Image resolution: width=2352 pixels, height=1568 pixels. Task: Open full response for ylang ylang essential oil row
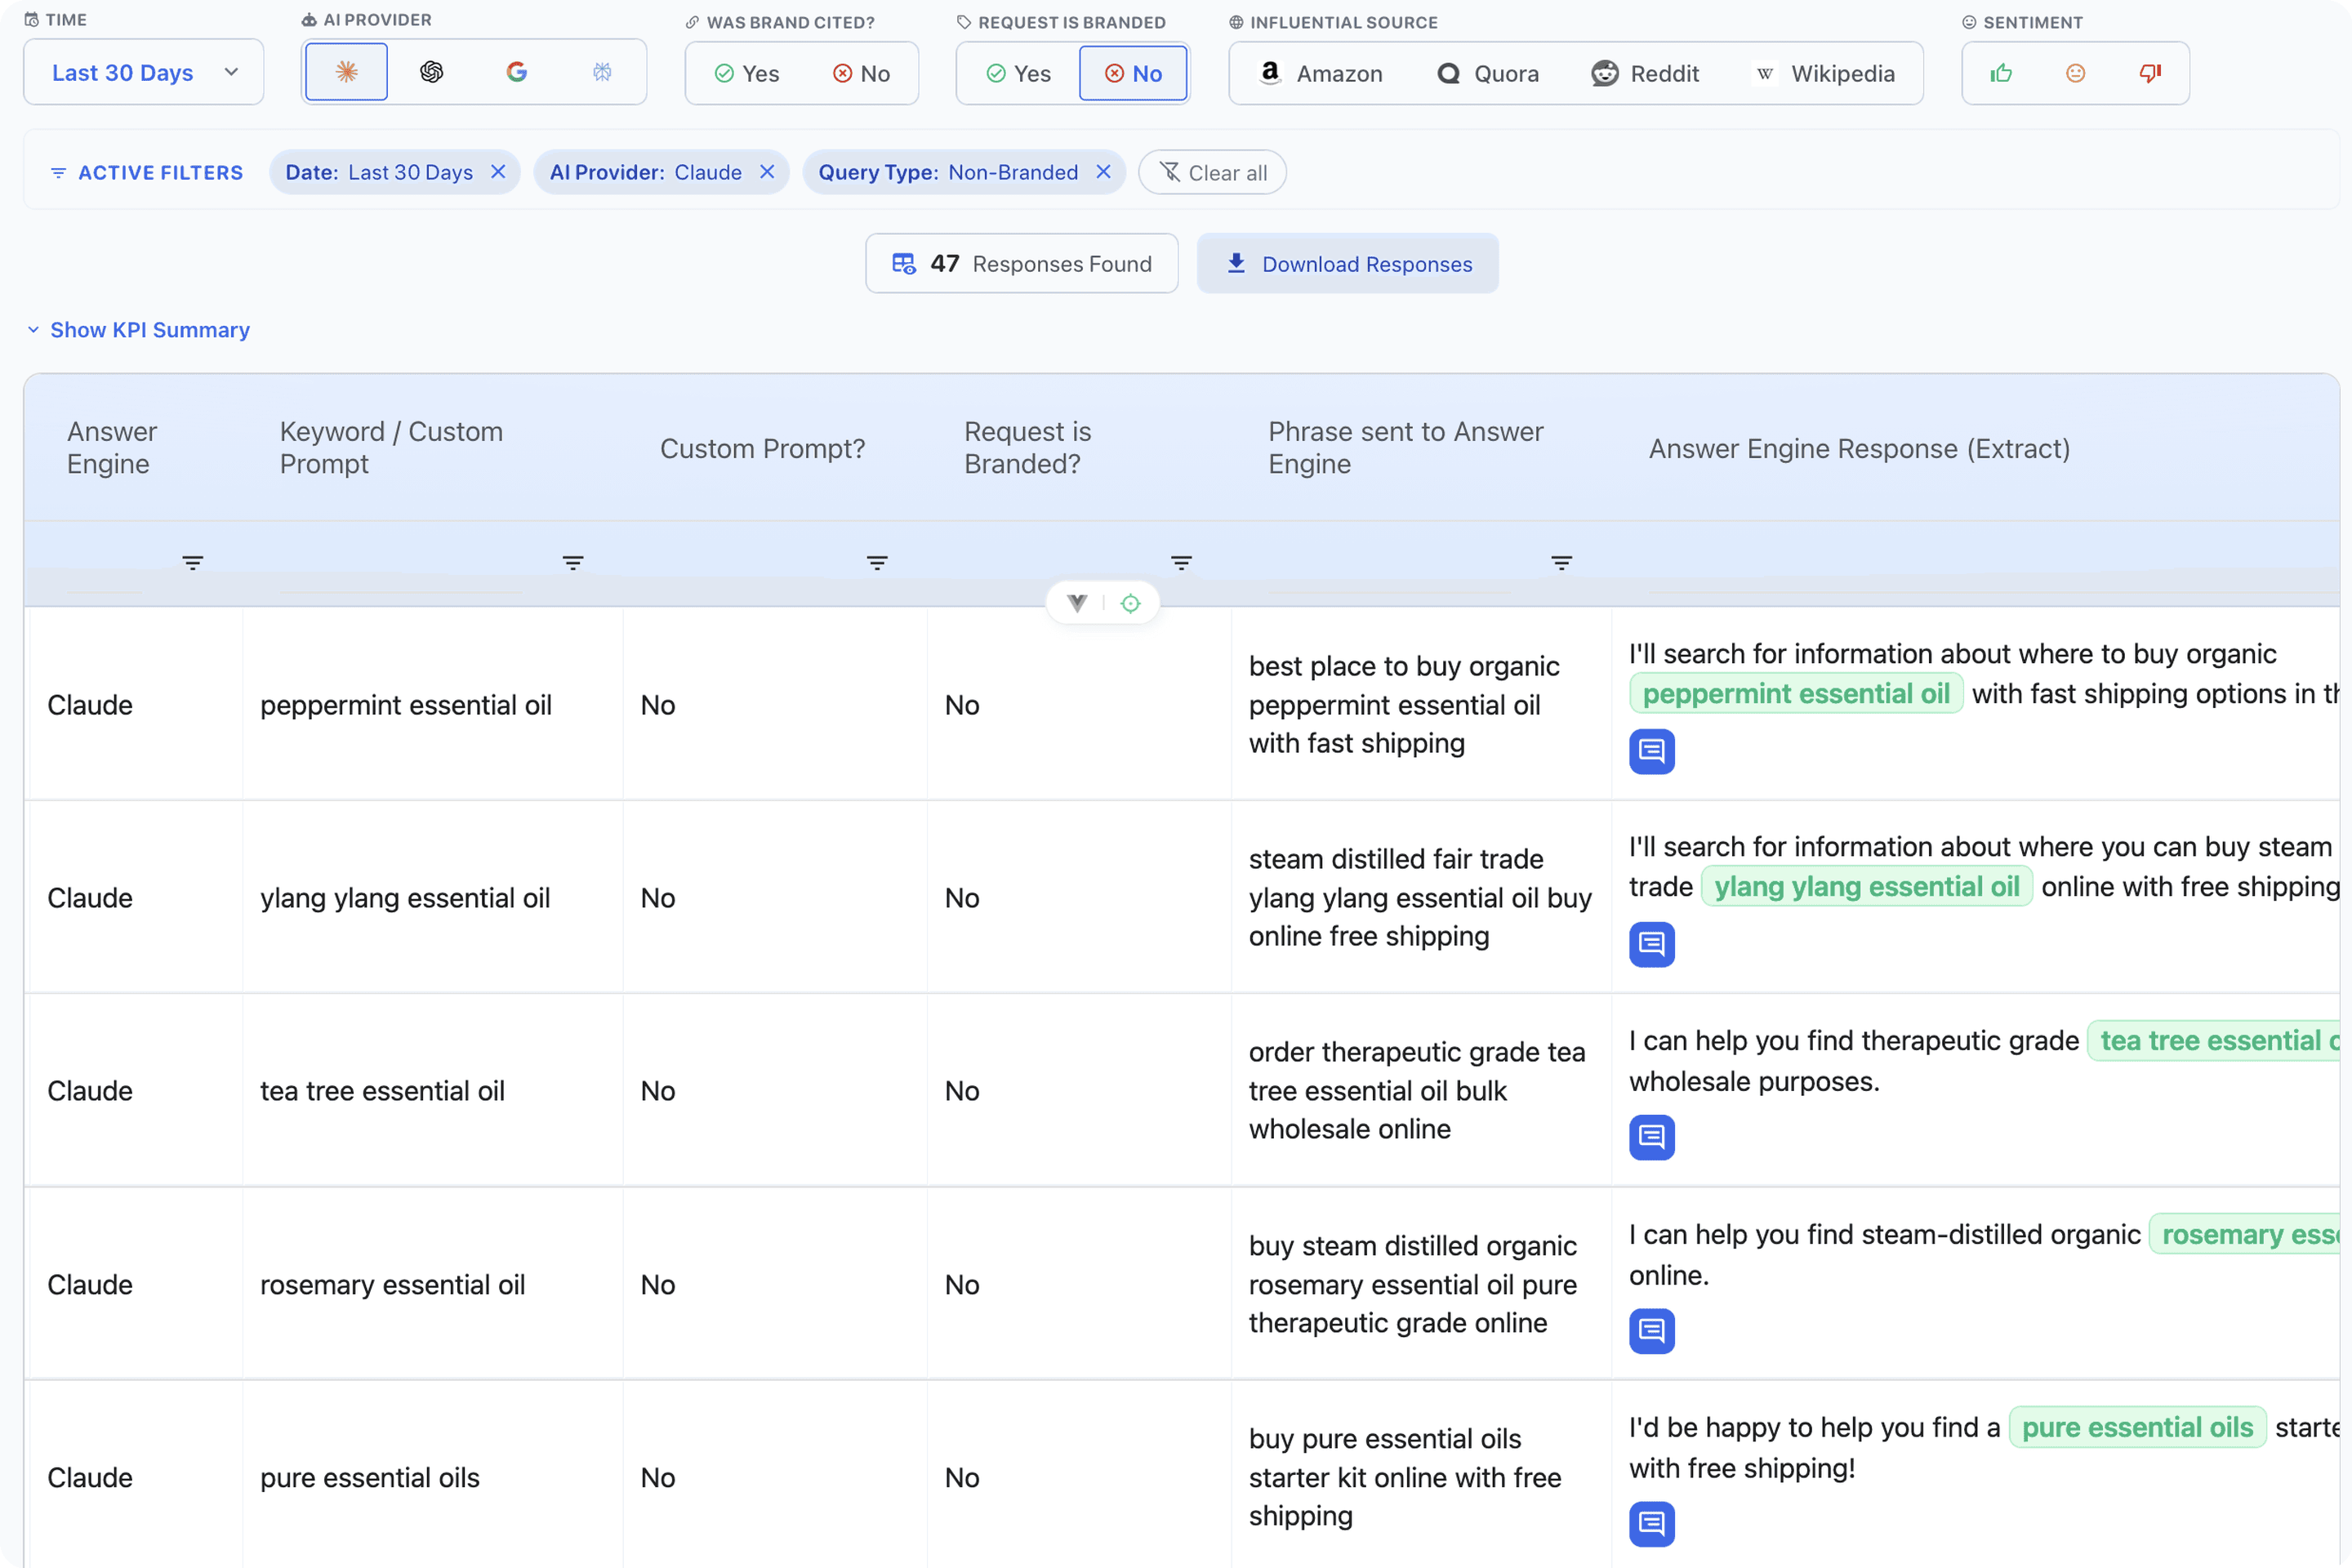coord(1652,944)
